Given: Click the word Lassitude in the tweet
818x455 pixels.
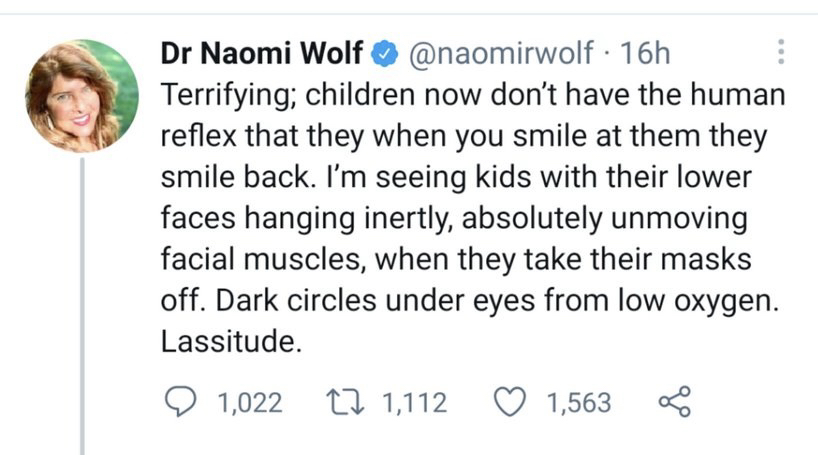Looking at the screenshot, I should click(x=230, y=341).
